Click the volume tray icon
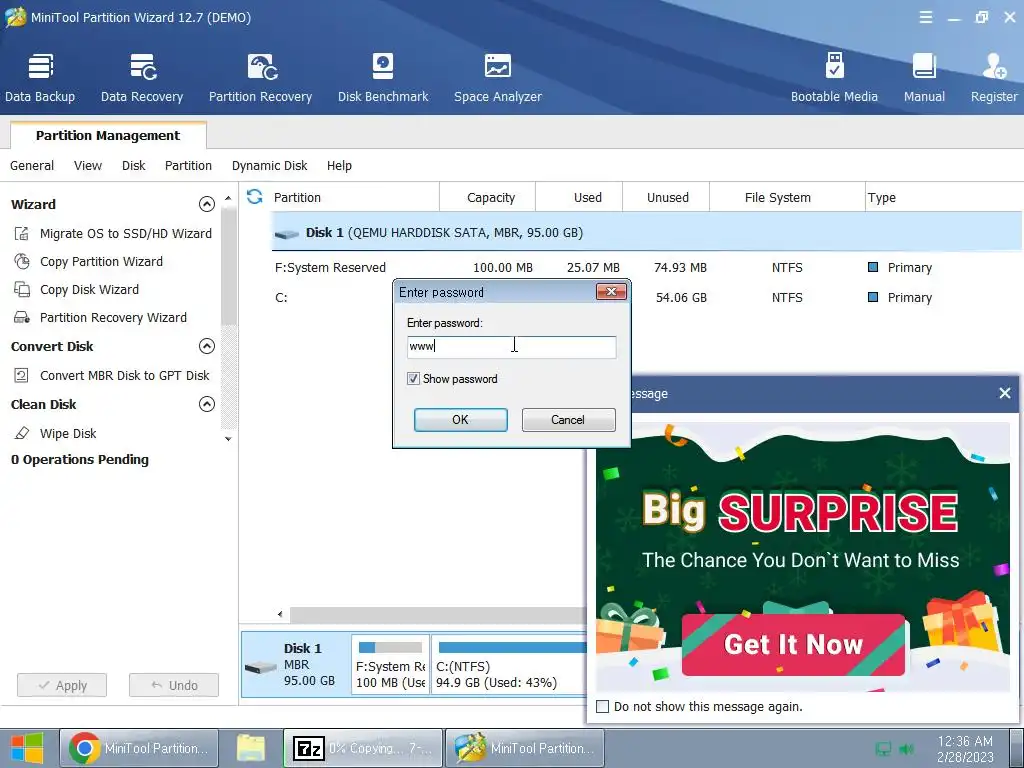This screenshot has height=768, width=1024. (x=906, y=749)
